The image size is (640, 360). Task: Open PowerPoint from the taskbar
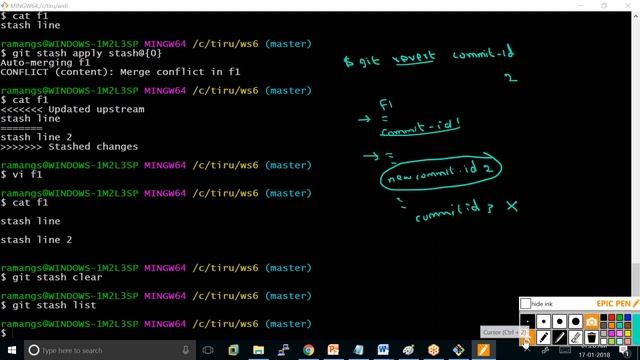coord(333,350)
